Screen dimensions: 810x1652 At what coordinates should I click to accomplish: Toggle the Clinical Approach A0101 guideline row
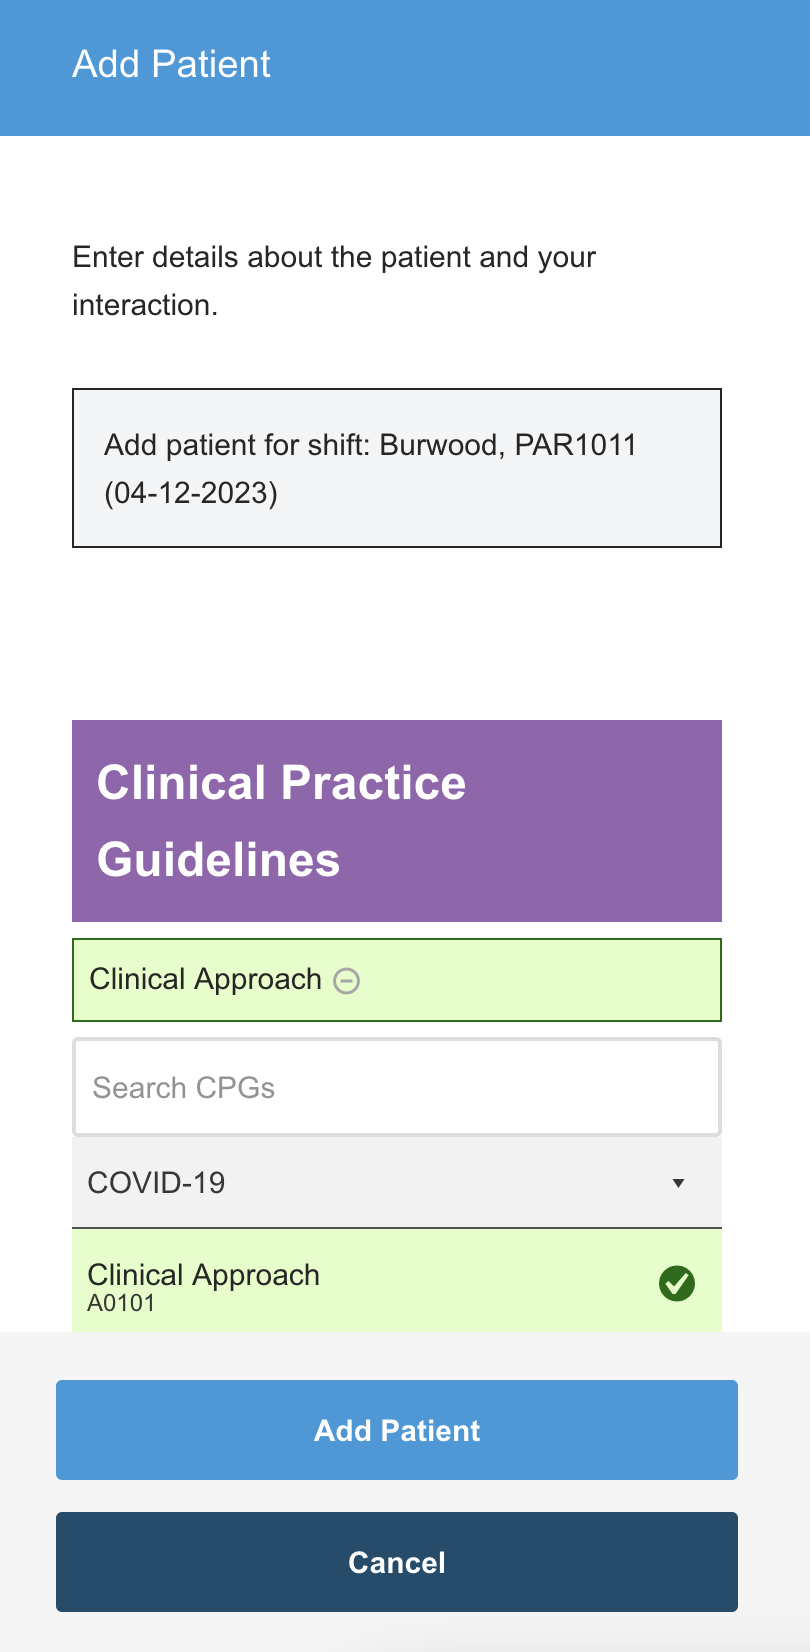pos(396,1283)
